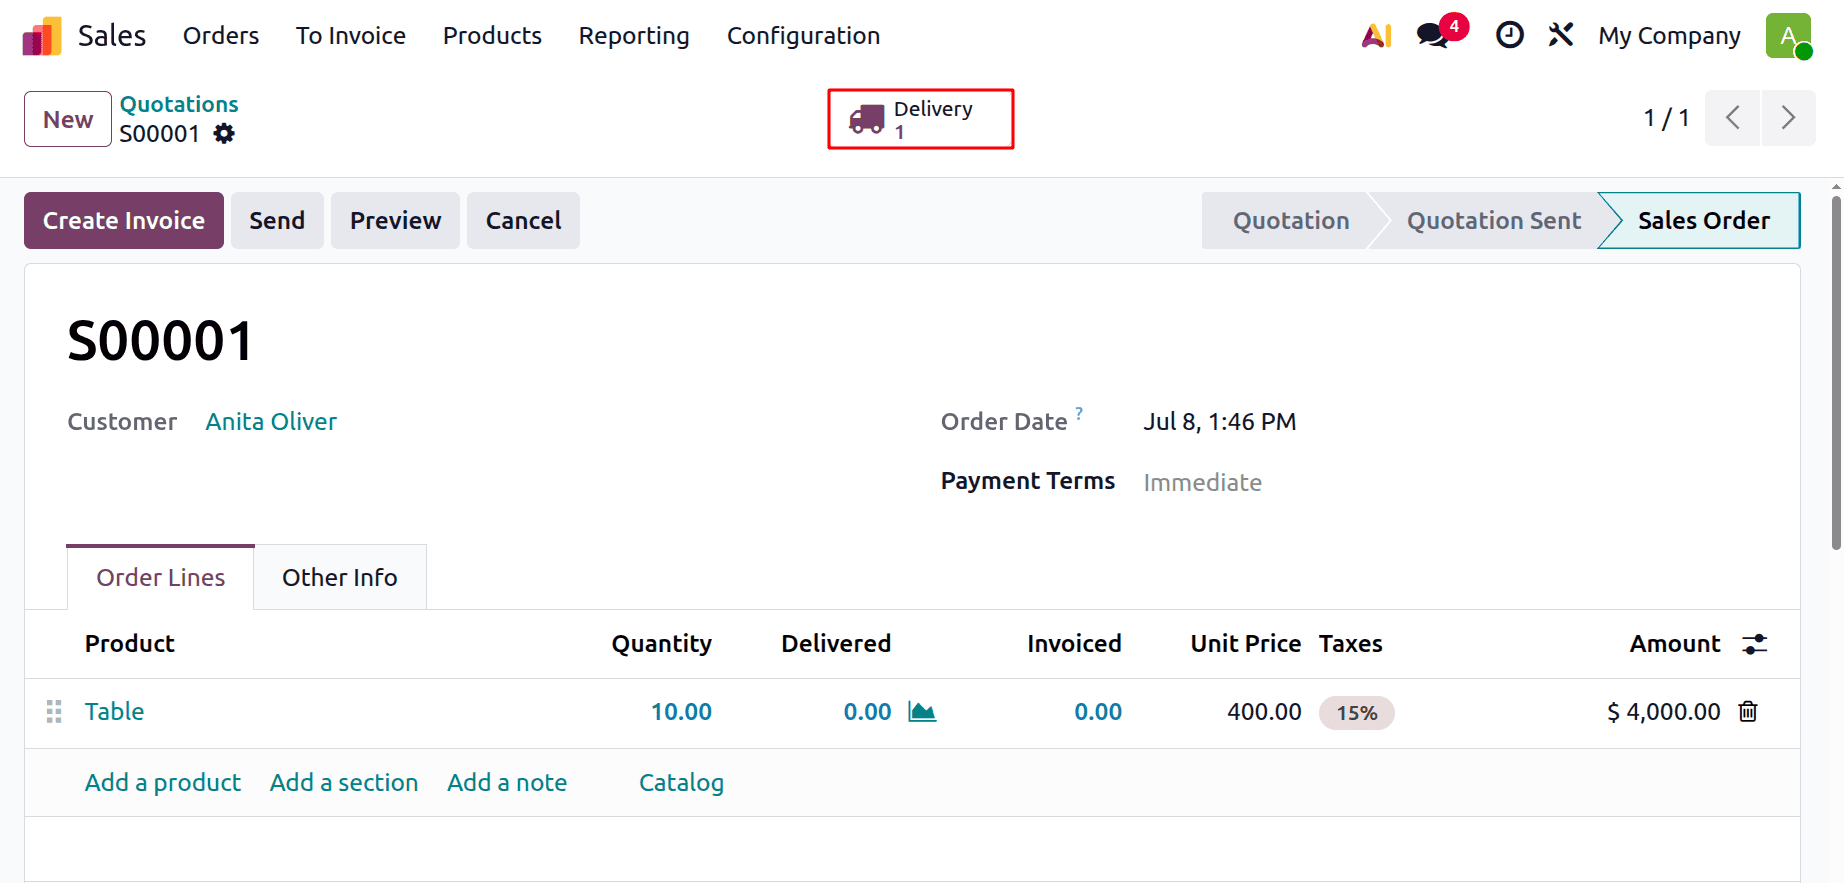This screenshot has height=883, width=1844.
Task: Delete the Table order line
Action: (x=1748, y=711)
